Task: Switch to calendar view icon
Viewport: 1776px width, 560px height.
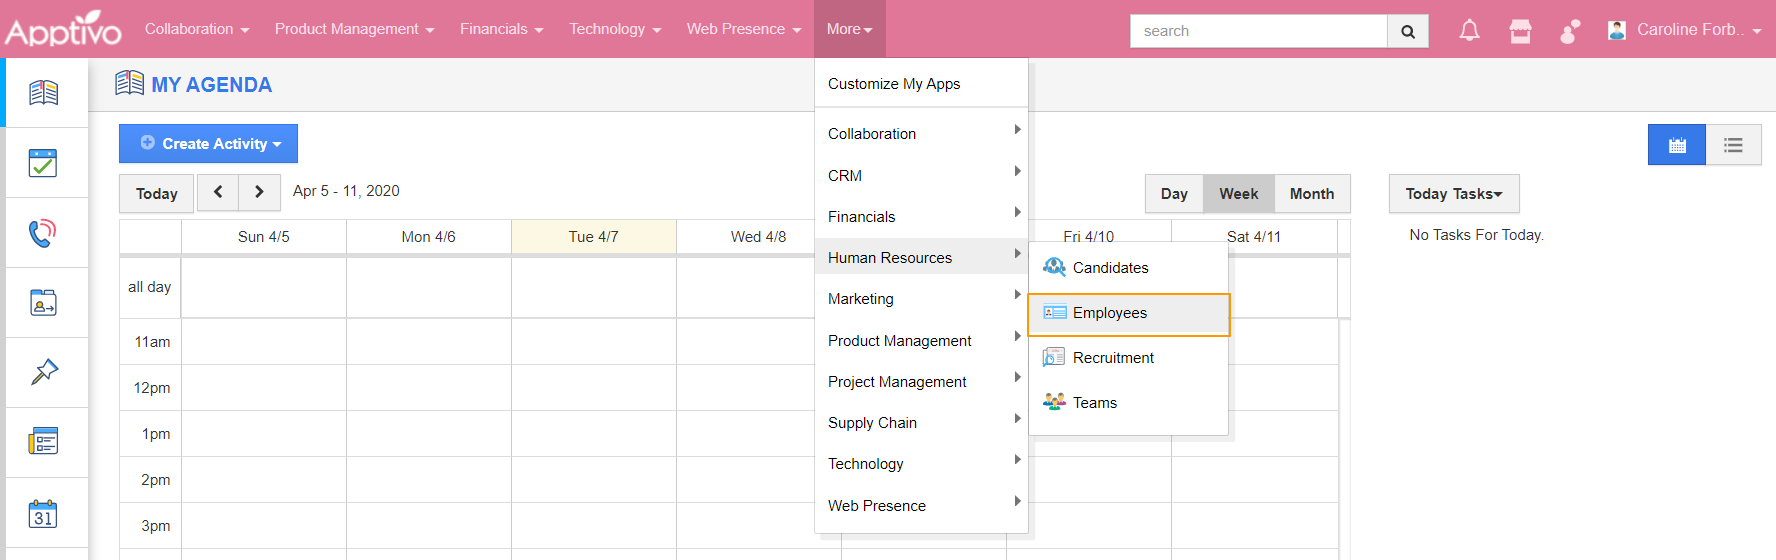Action: pos(1677,145)
